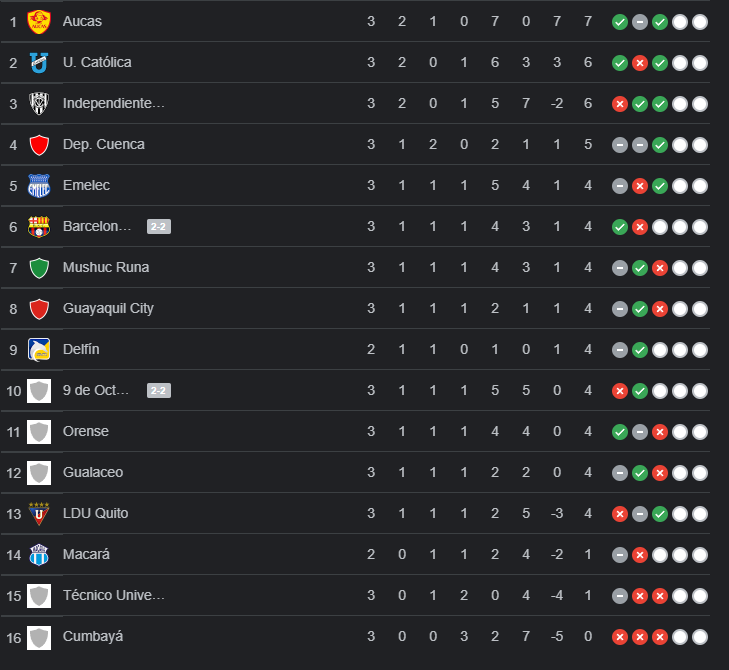Click the 2-2 live score badge for Barcelona
This screenshot has width=729, height=670.
coord(158,226)
